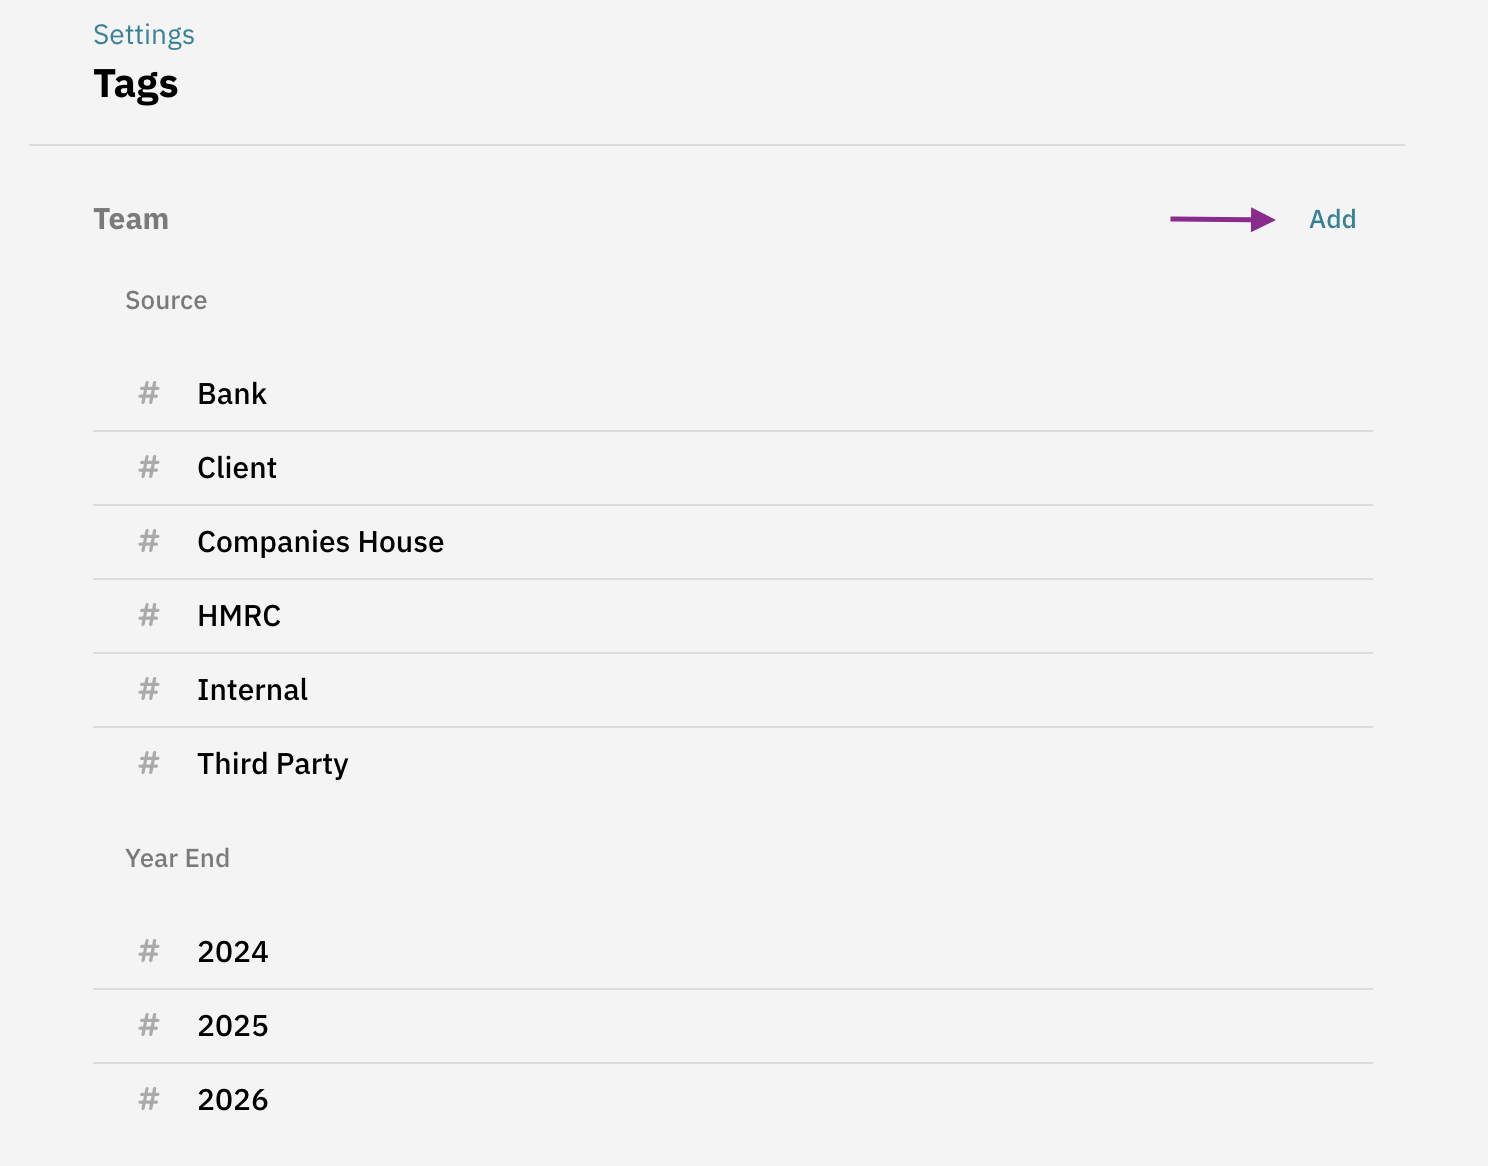Open the 2024 year end tag
Screen dimensions: 1488x1166
(233, 952)
